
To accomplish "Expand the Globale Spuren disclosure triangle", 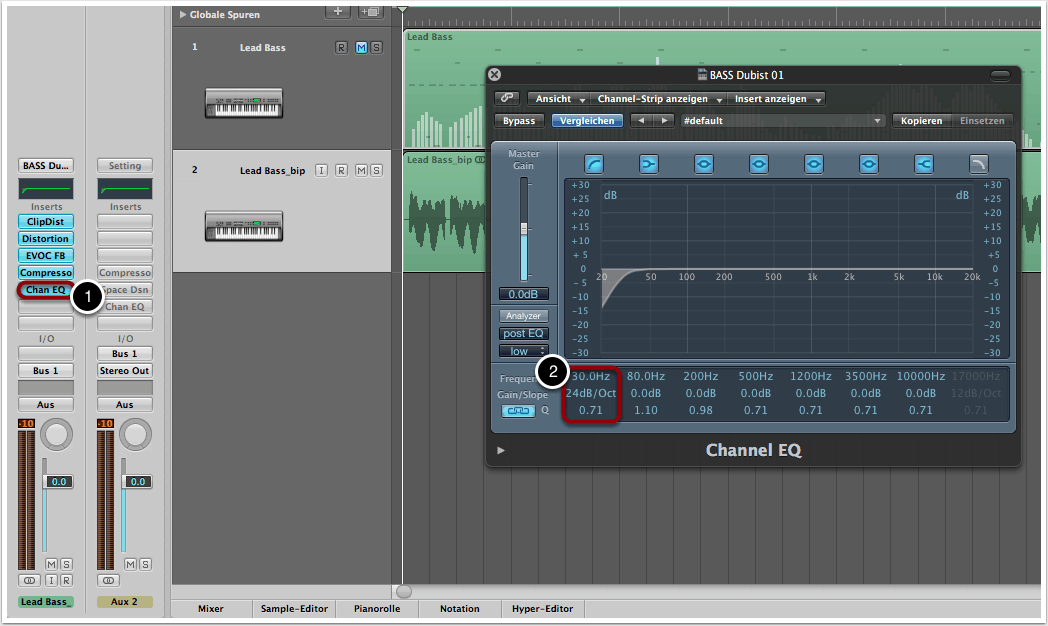I will pos(182,15).
